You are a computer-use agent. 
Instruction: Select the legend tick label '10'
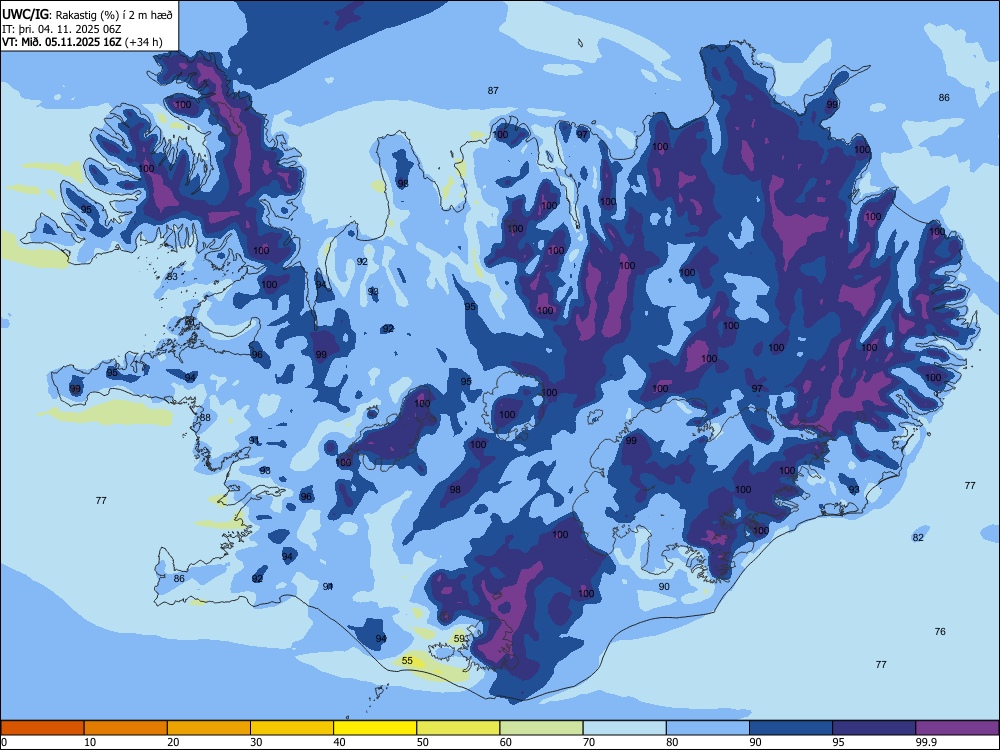[90, 742]
